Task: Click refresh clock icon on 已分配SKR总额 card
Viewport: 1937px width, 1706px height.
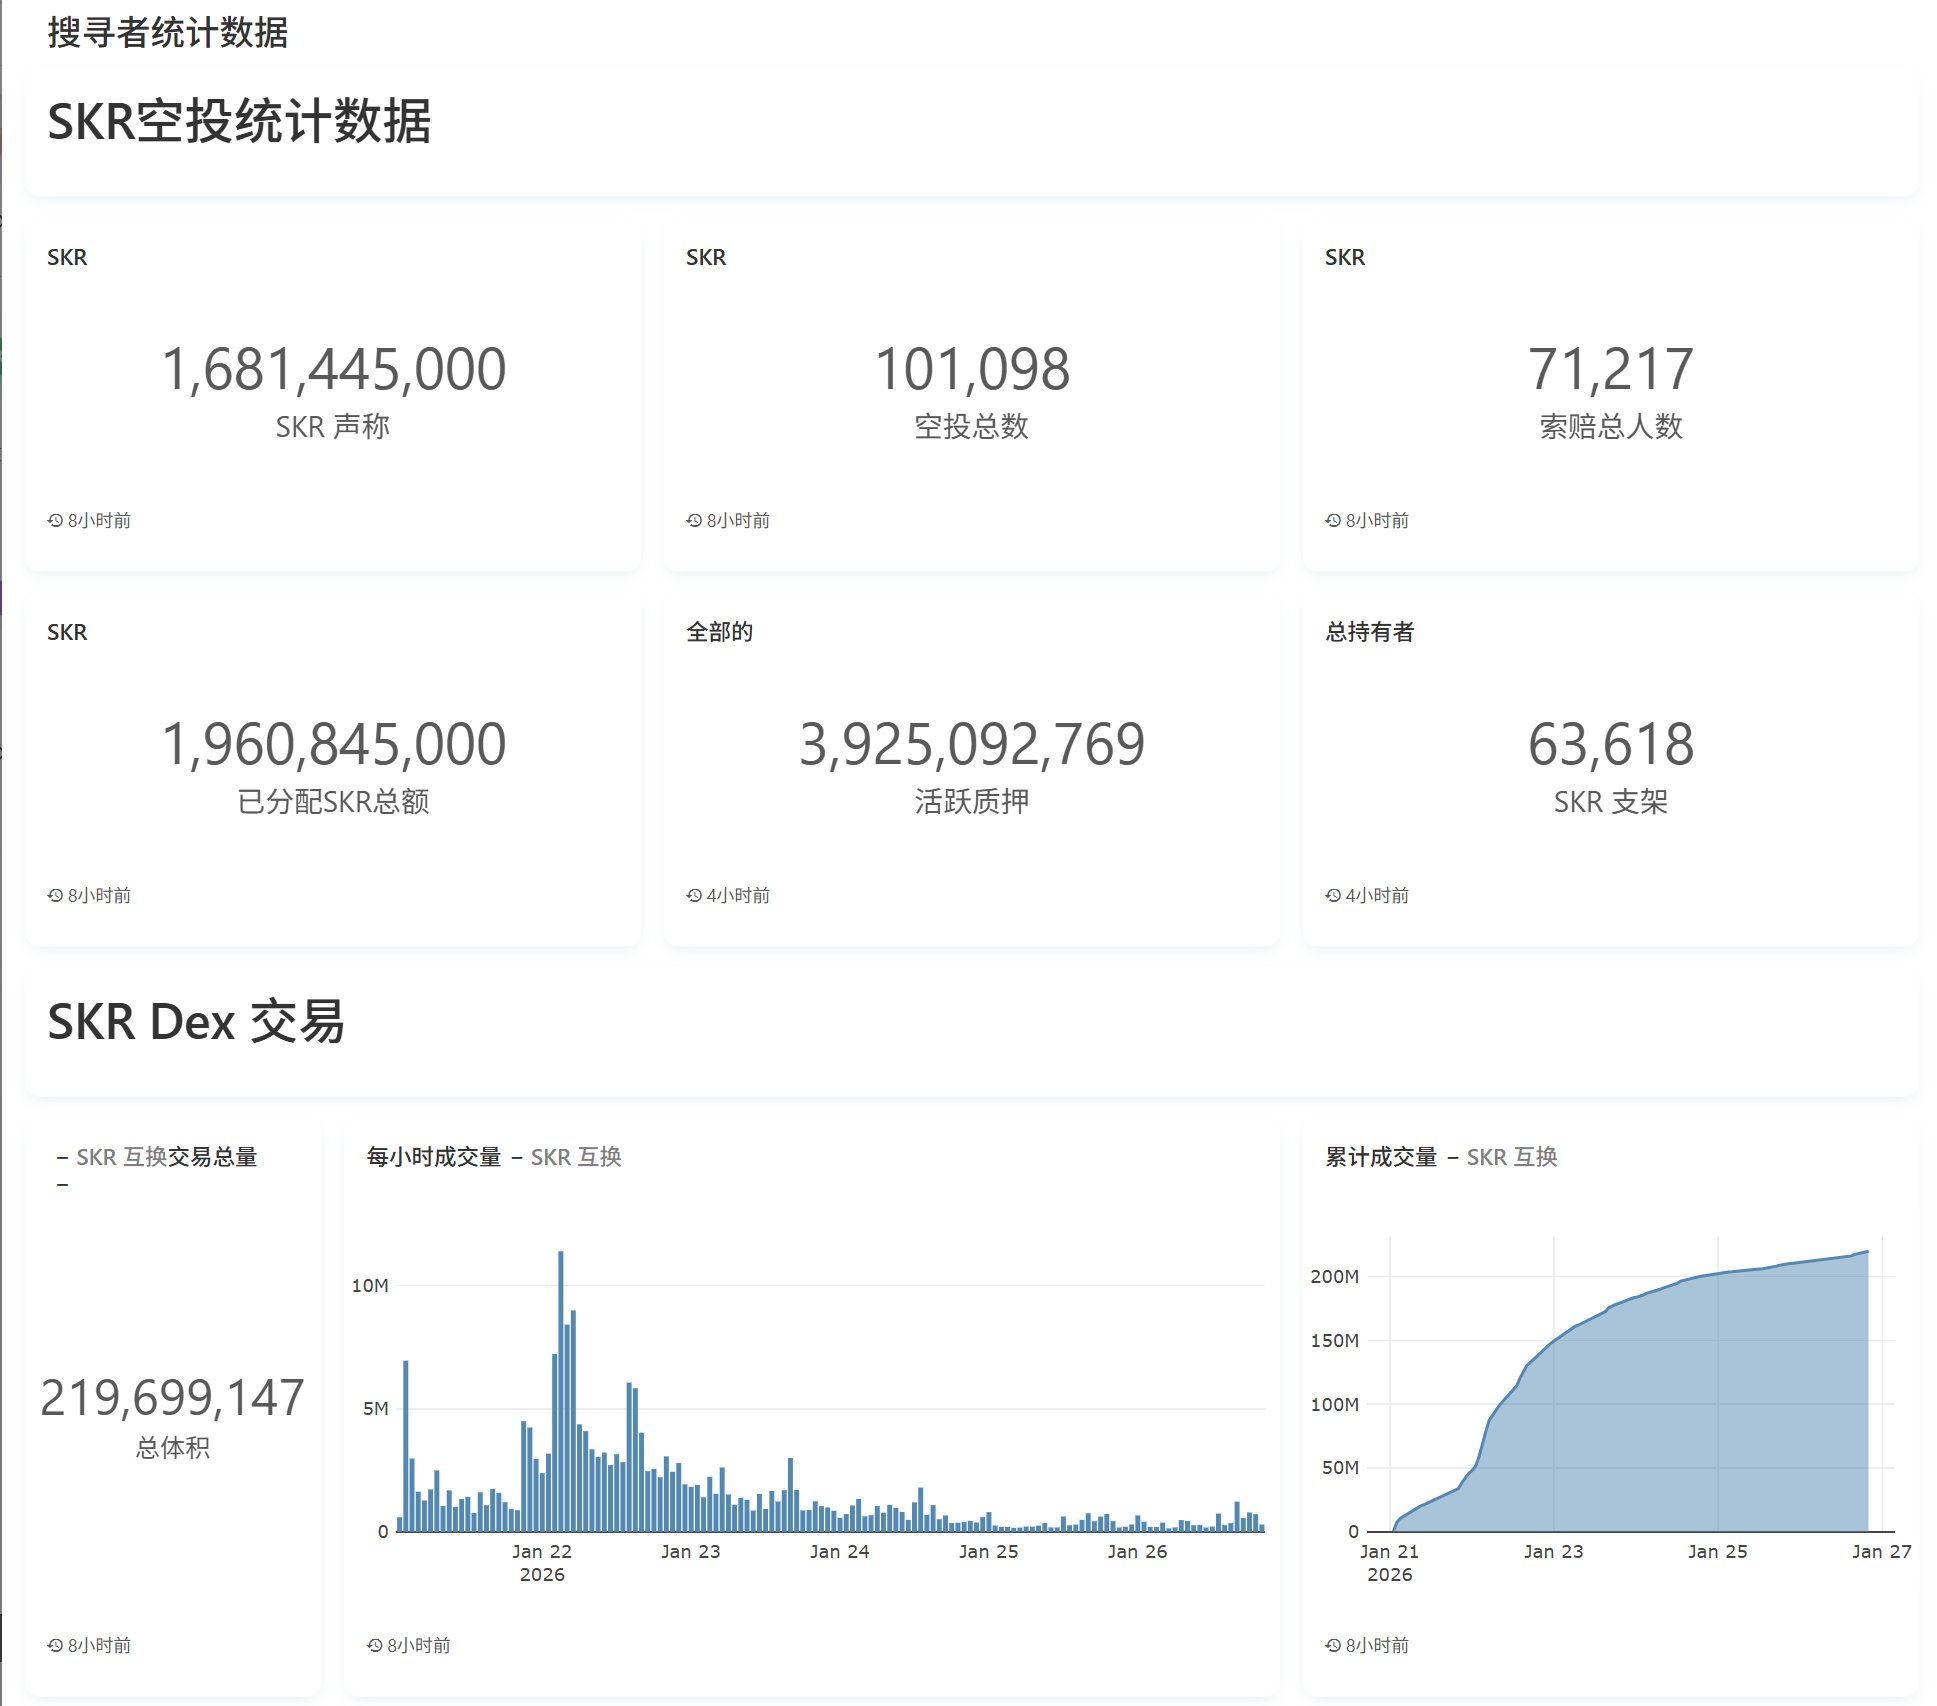Action: (x=55, y=895)
